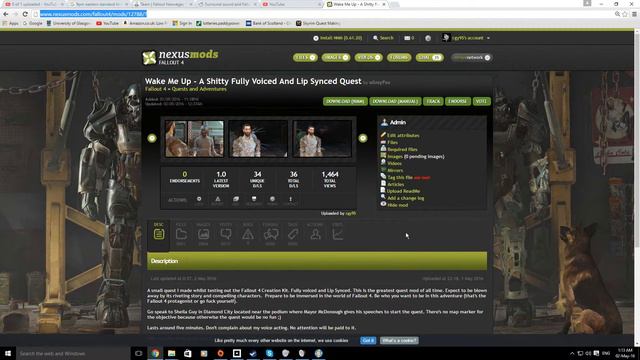
Task: Show previous gallery images arrow
Action: 152,138
